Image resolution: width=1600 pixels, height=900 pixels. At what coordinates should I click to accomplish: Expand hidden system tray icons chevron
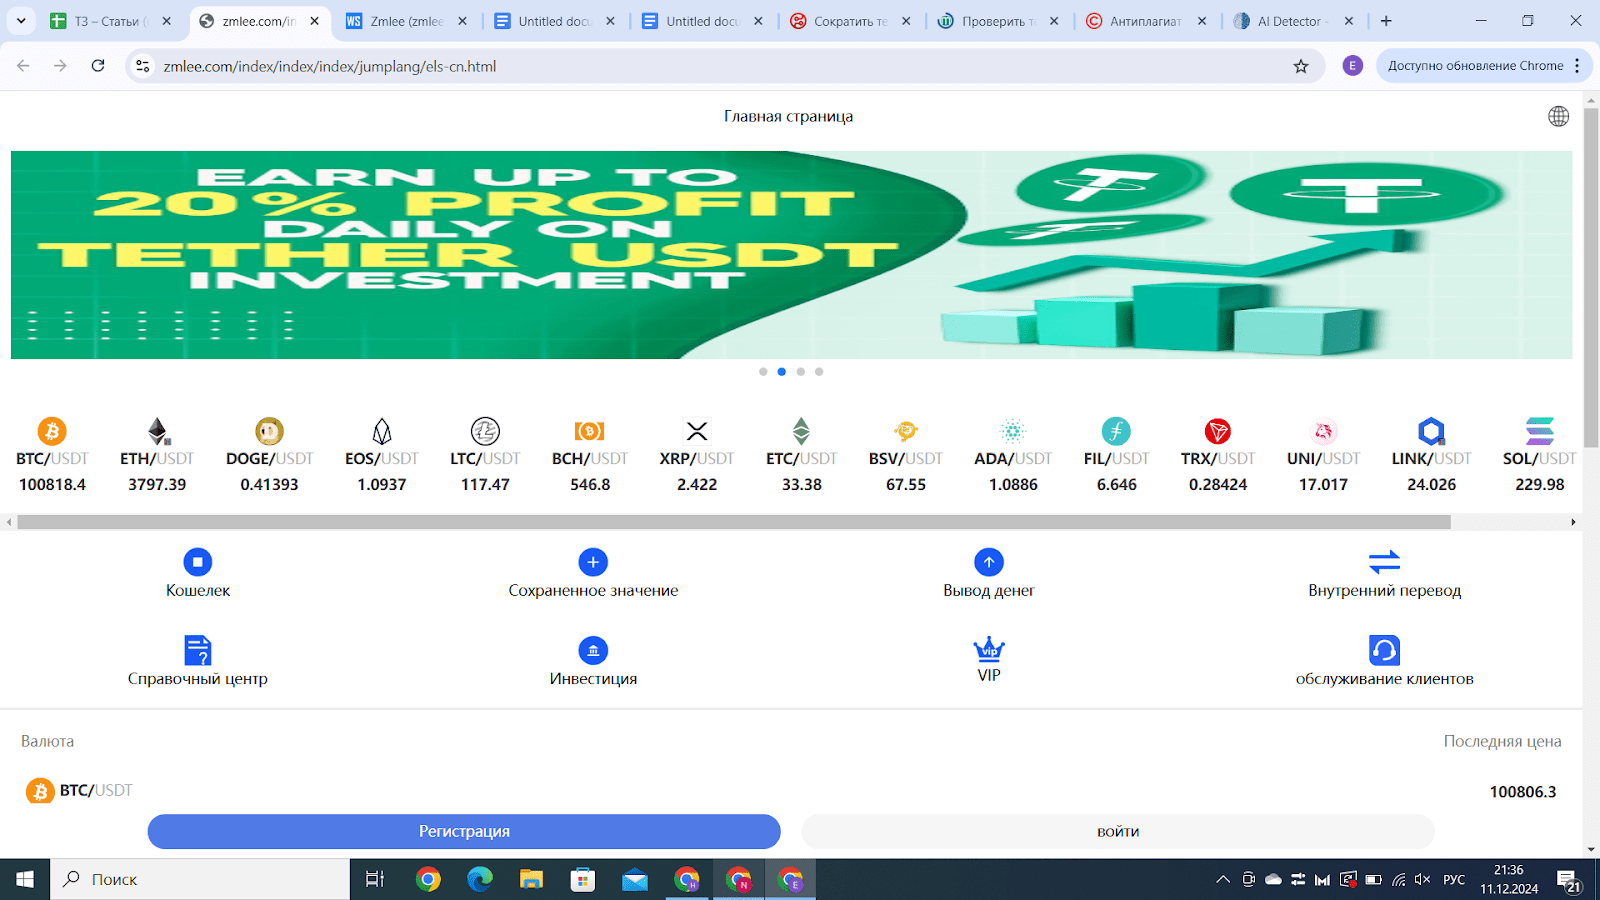point(1223,880)
